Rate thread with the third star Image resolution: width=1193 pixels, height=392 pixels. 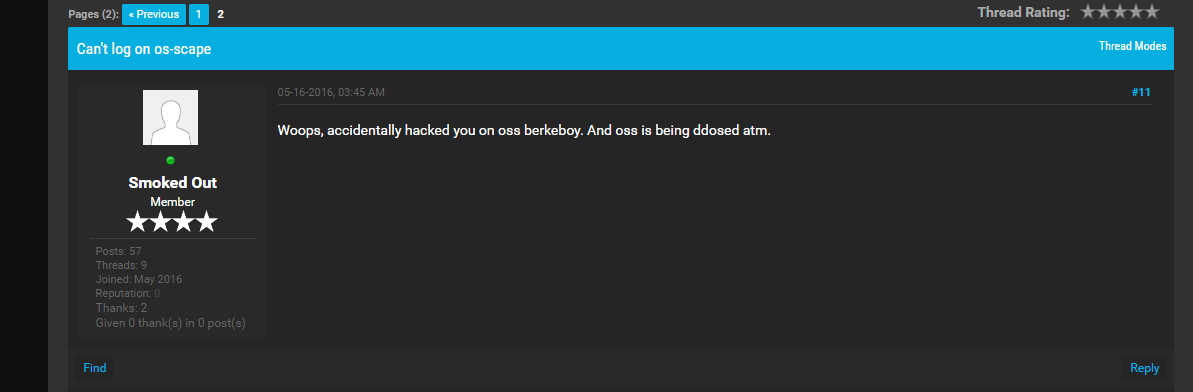[1120, 11]
